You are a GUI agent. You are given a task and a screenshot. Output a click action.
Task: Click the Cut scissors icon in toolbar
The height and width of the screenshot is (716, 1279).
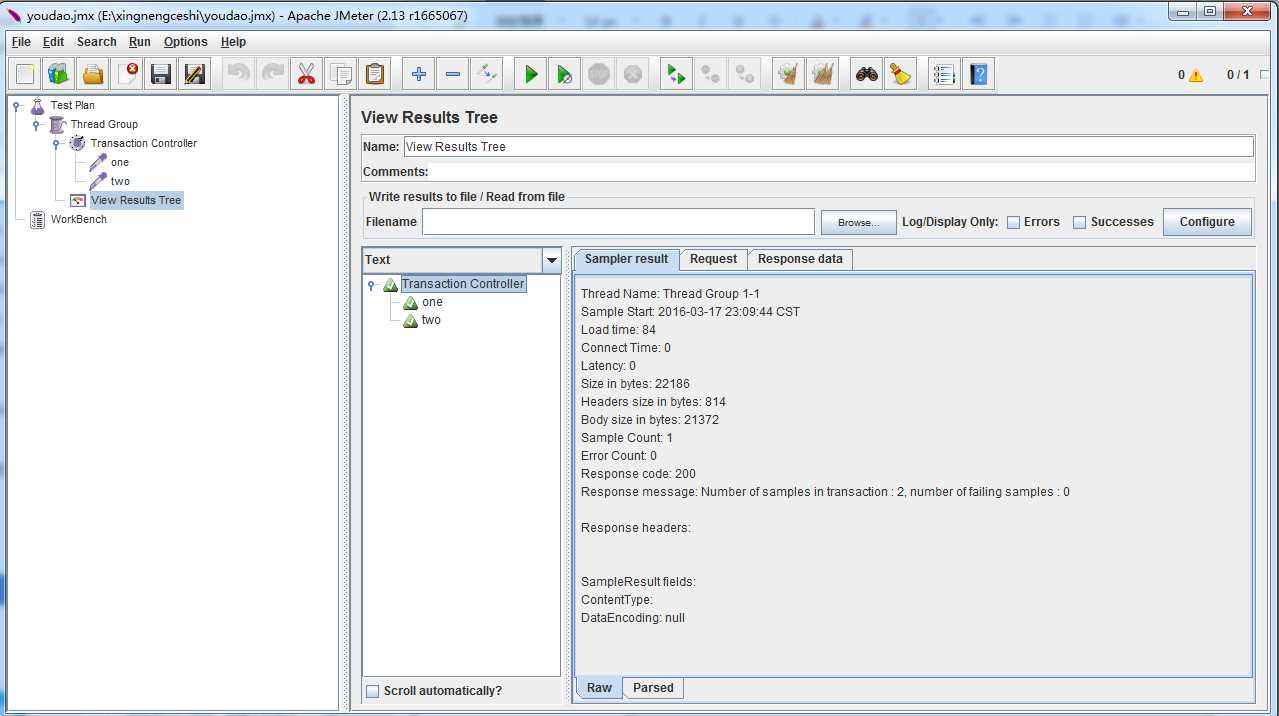tap(306, 74)
